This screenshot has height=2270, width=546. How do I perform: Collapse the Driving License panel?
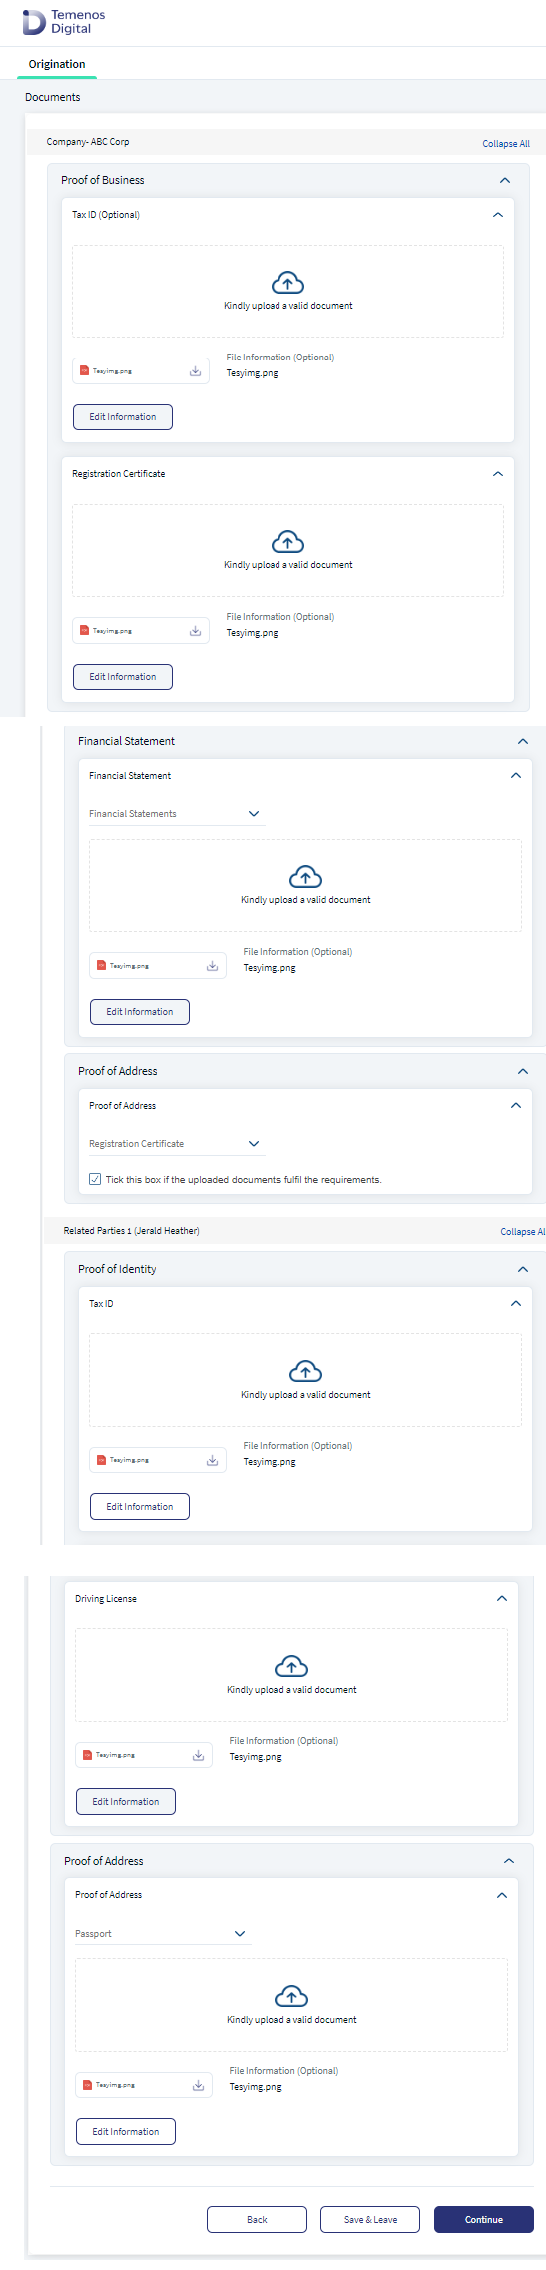pyautogui.click(x=502, y=1599)
